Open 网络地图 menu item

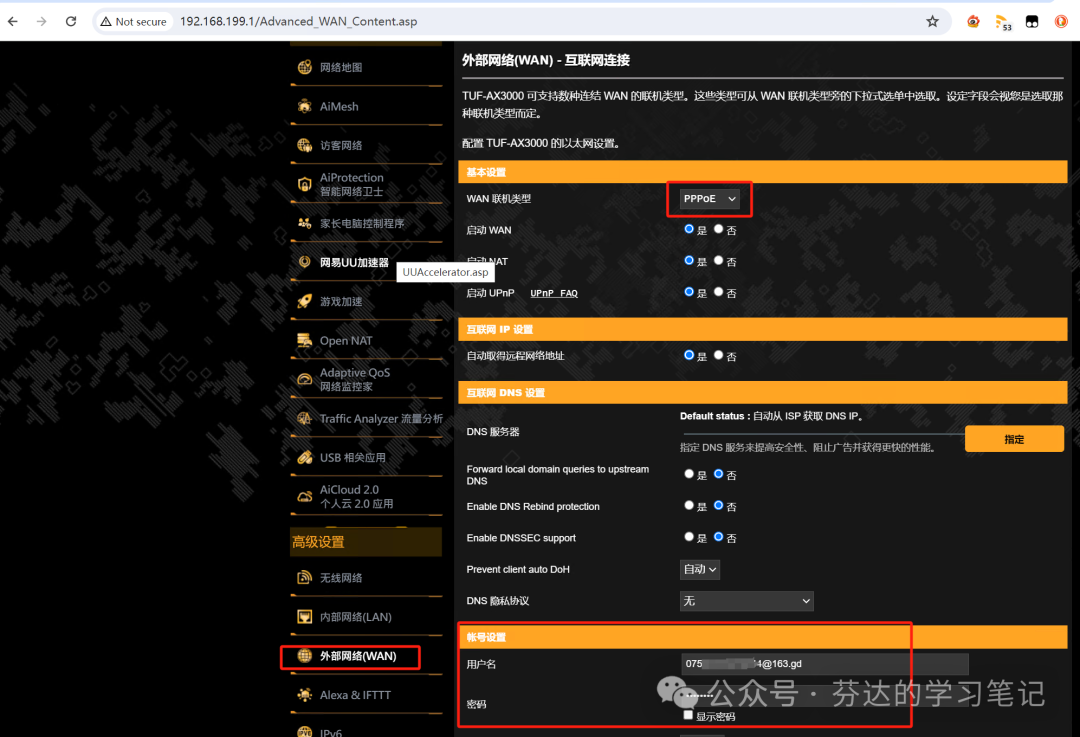pos(341,67)
